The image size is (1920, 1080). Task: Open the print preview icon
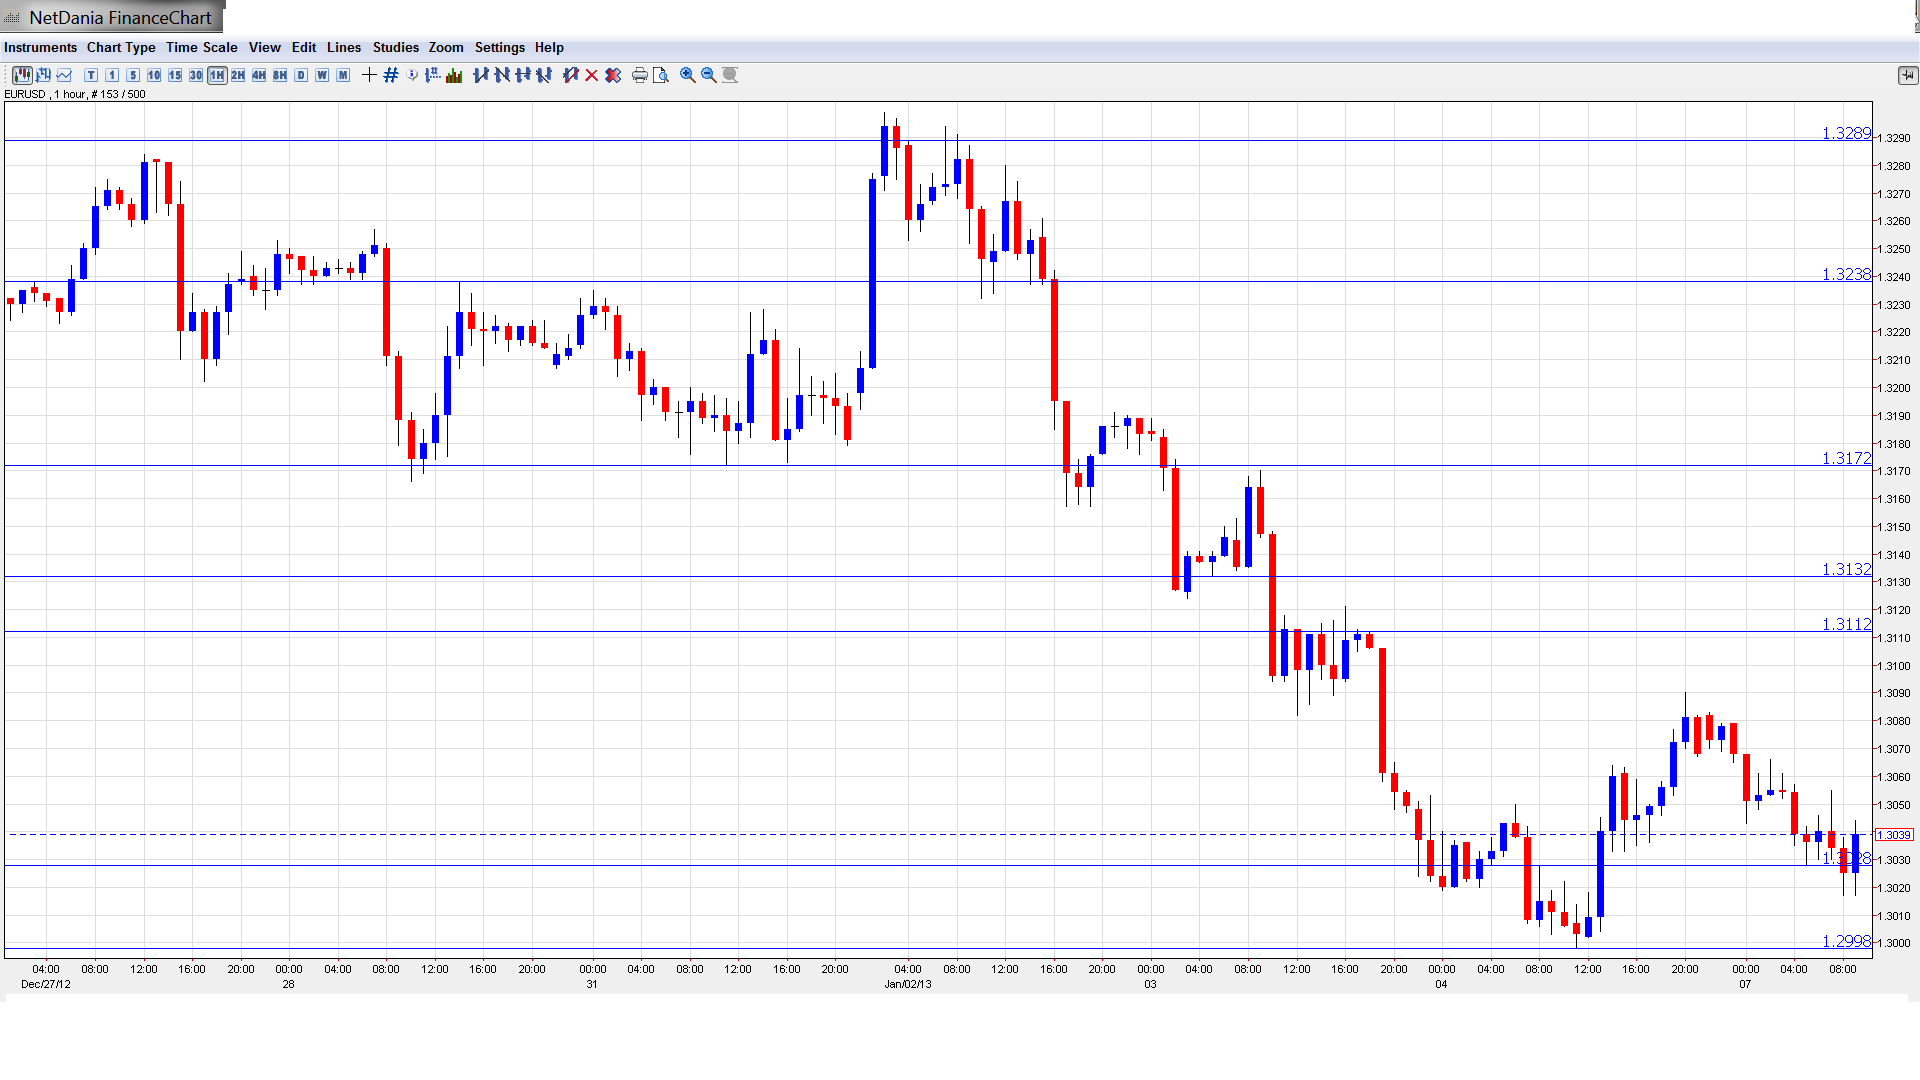click(x=661, y=75)
